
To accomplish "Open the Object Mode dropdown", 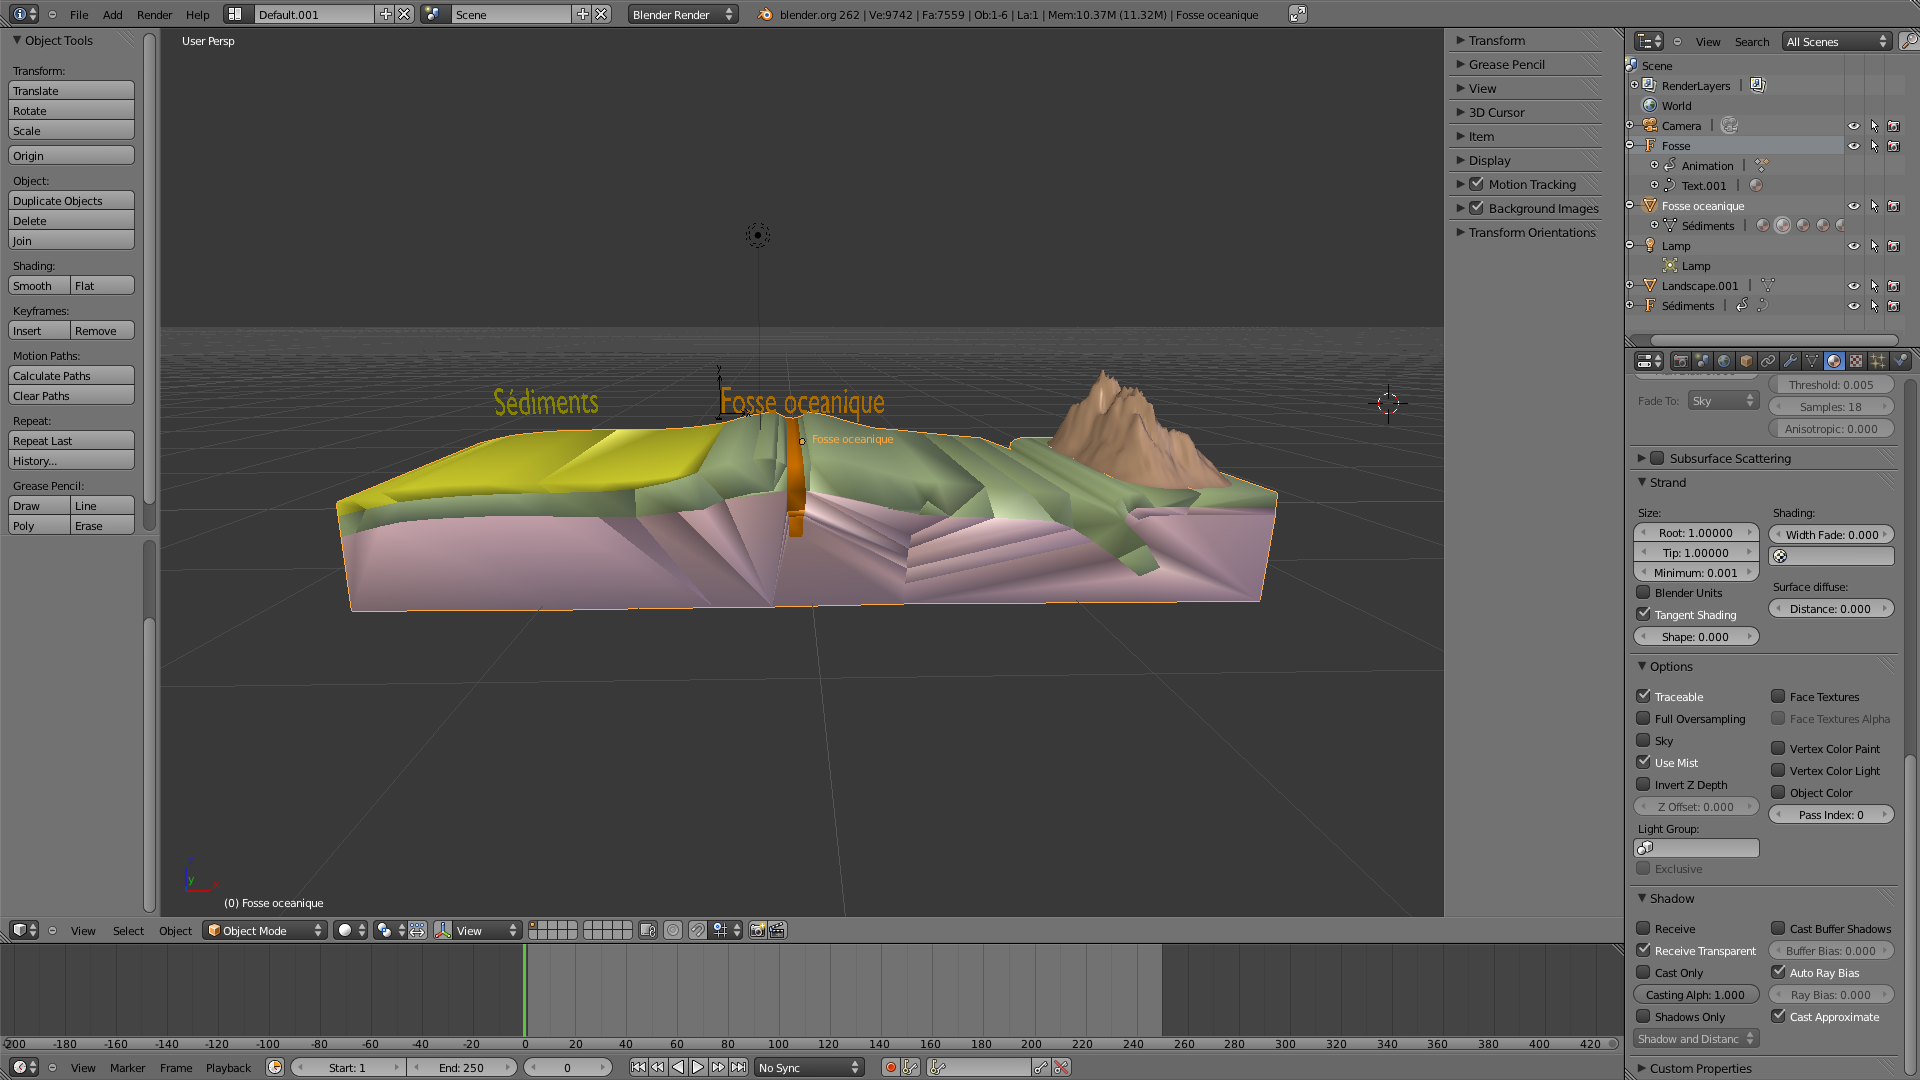I will click(265, 930).
